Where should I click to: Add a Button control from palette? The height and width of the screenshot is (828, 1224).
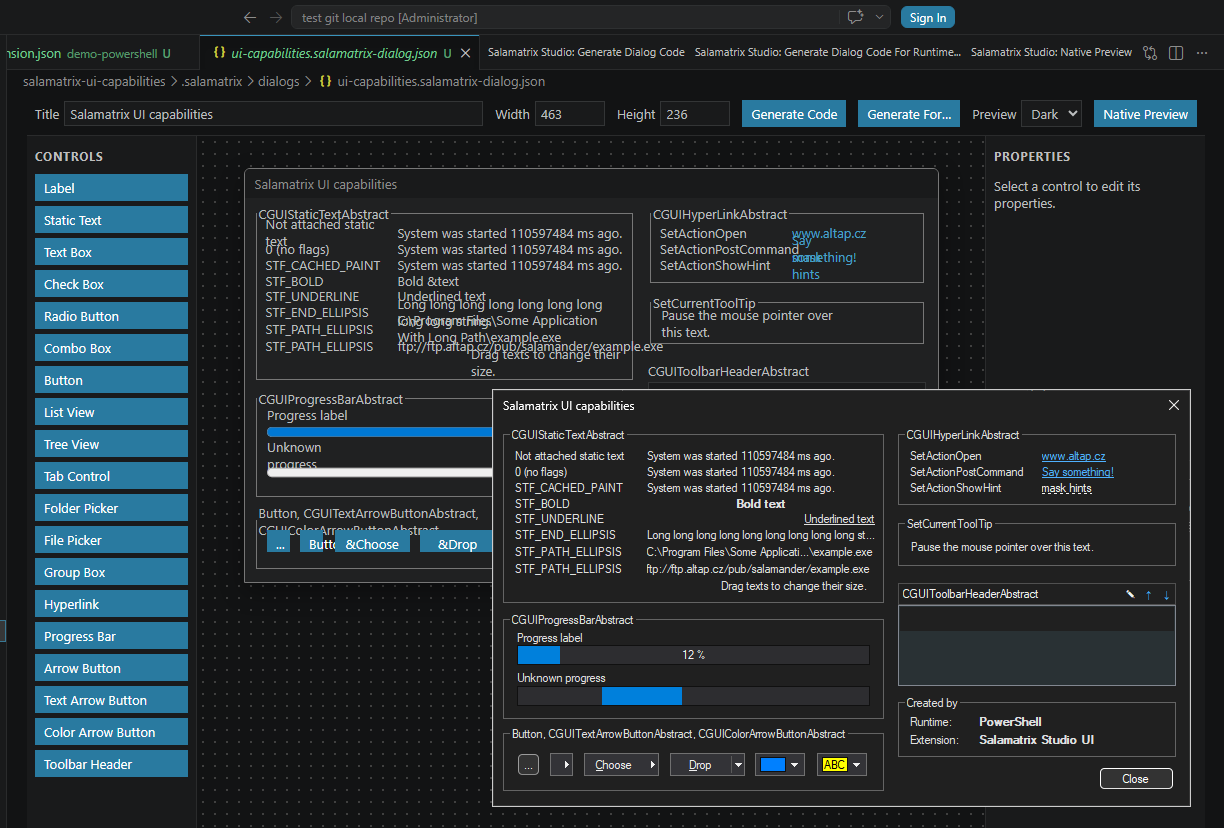(x=111, y=380)
